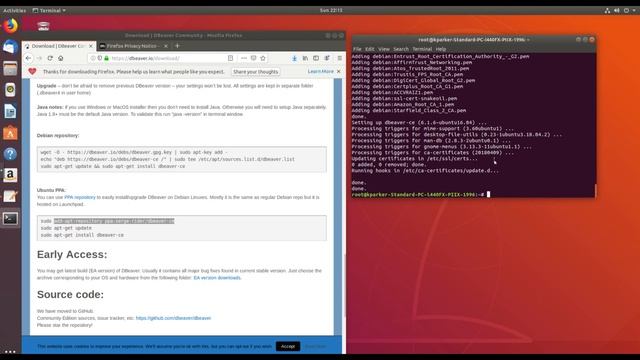640x360 pixels.
Task: Click the Firefox page vertical scrollbar
Action: 344,286
